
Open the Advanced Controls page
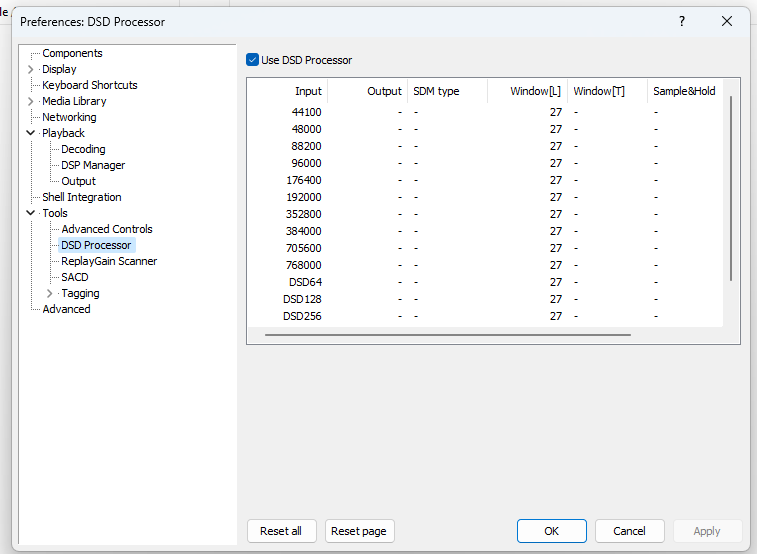tap(107, 229)
